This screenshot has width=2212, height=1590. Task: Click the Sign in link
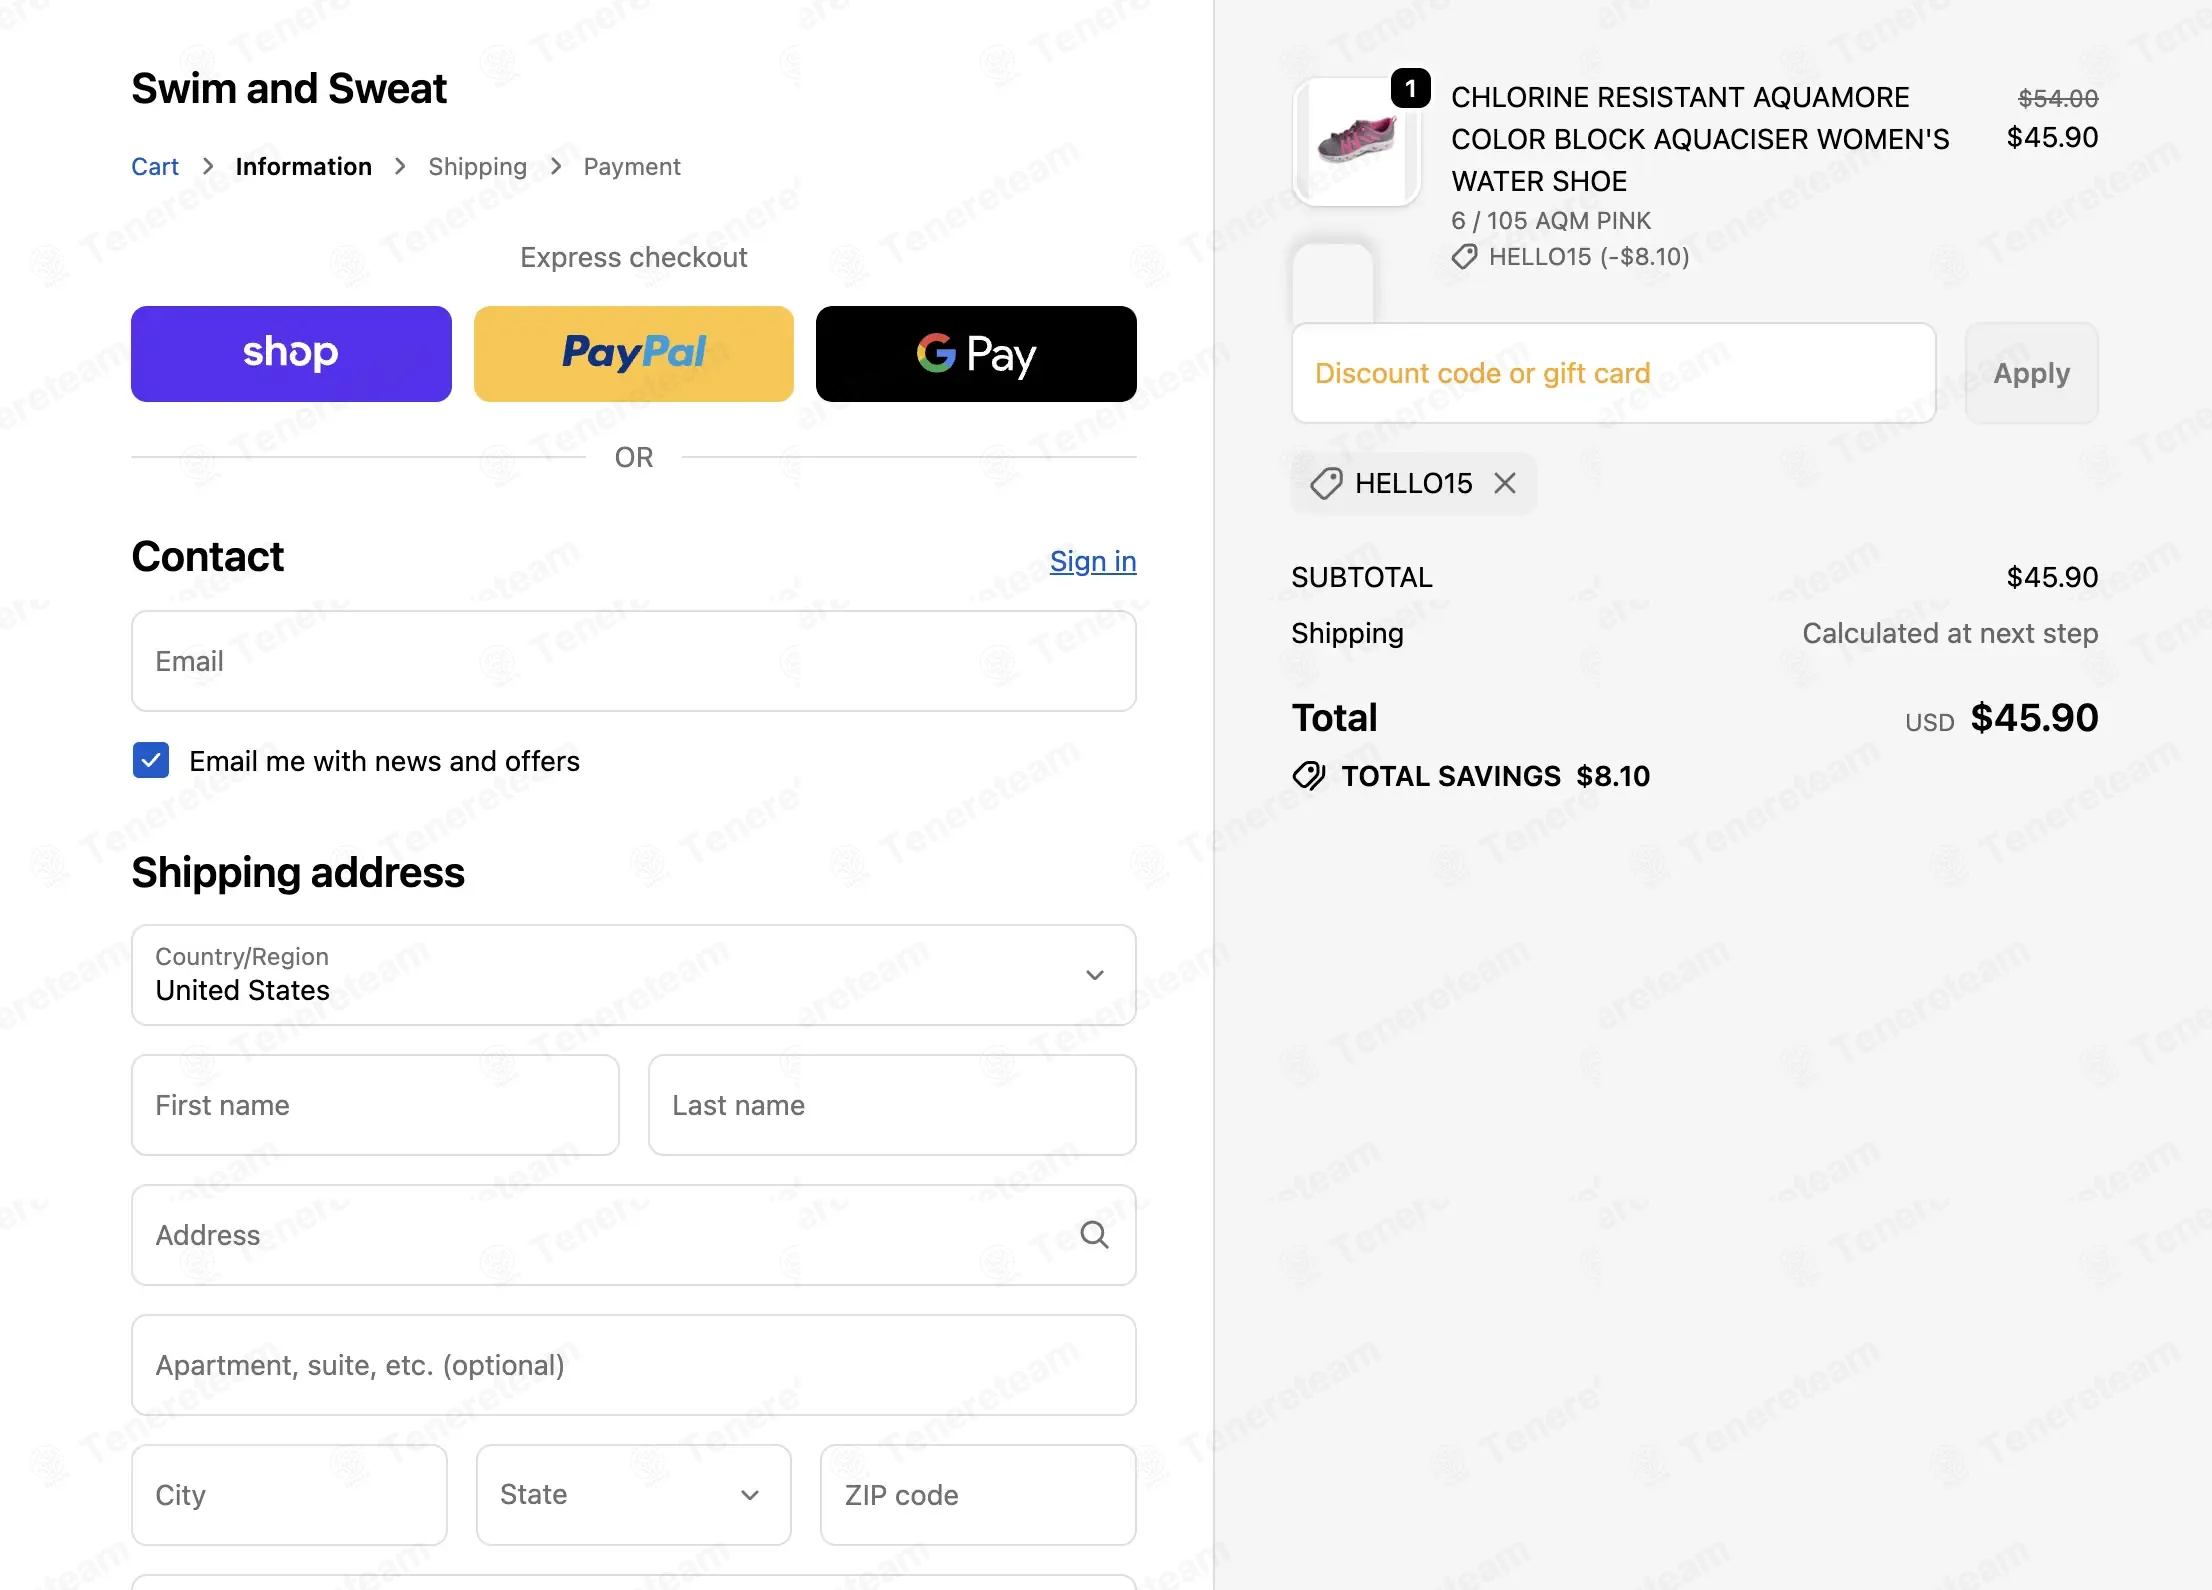coord(1092,562)
